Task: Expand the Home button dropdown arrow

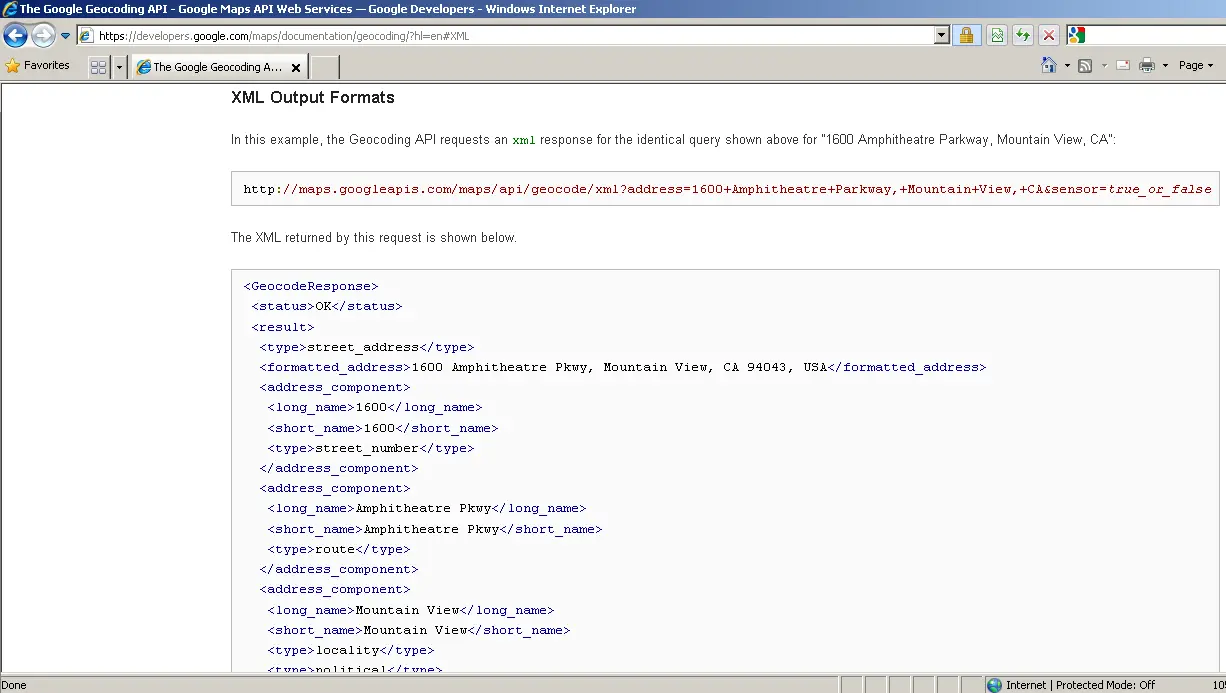Action: coord(1067,66)
